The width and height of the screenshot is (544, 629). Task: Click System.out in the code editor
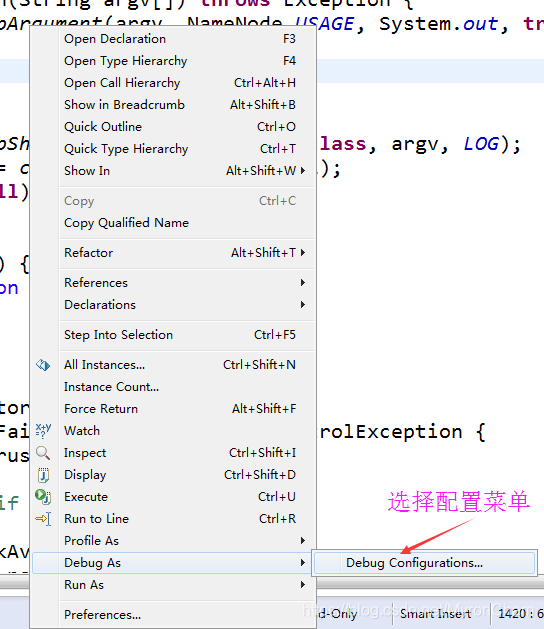pyautogui.click(x=438, y=24)
